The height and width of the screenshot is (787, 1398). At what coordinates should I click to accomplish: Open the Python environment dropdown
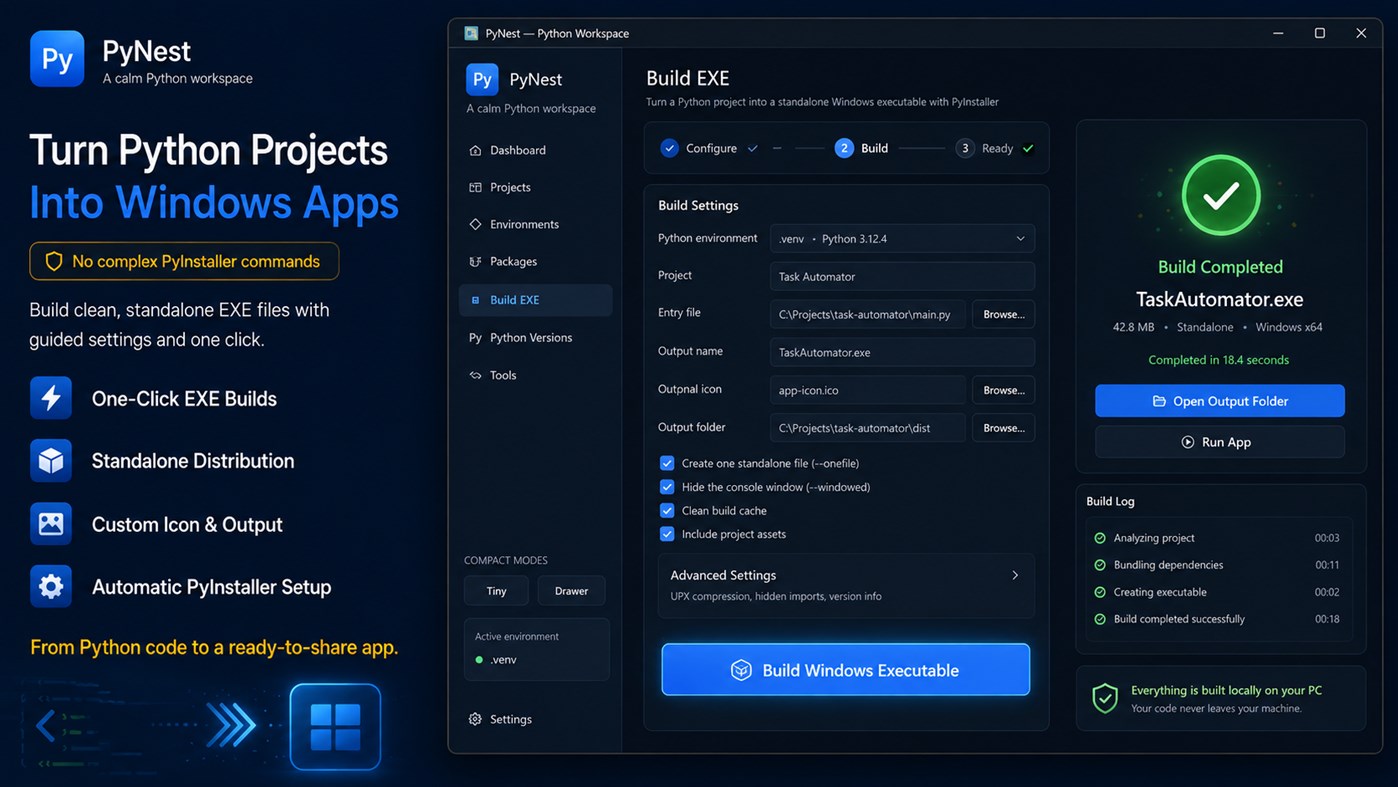902,239
